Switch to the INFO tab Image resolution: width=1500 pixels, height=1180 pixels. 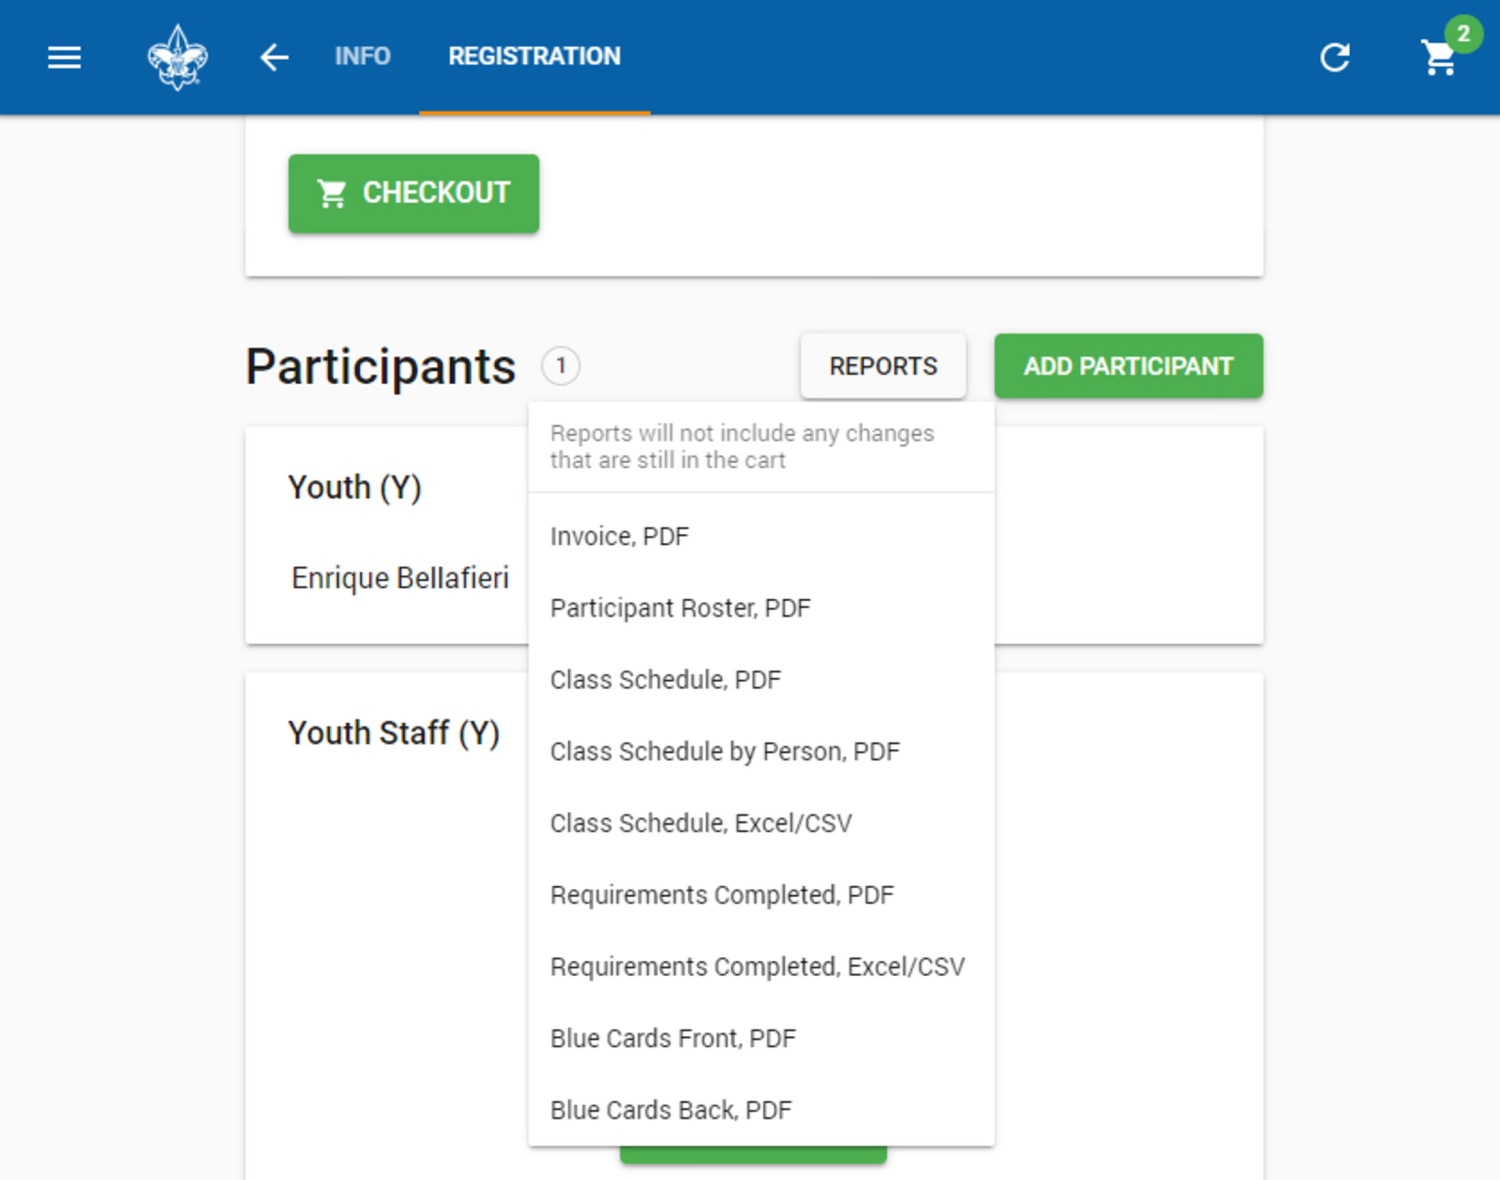[362, 56]
